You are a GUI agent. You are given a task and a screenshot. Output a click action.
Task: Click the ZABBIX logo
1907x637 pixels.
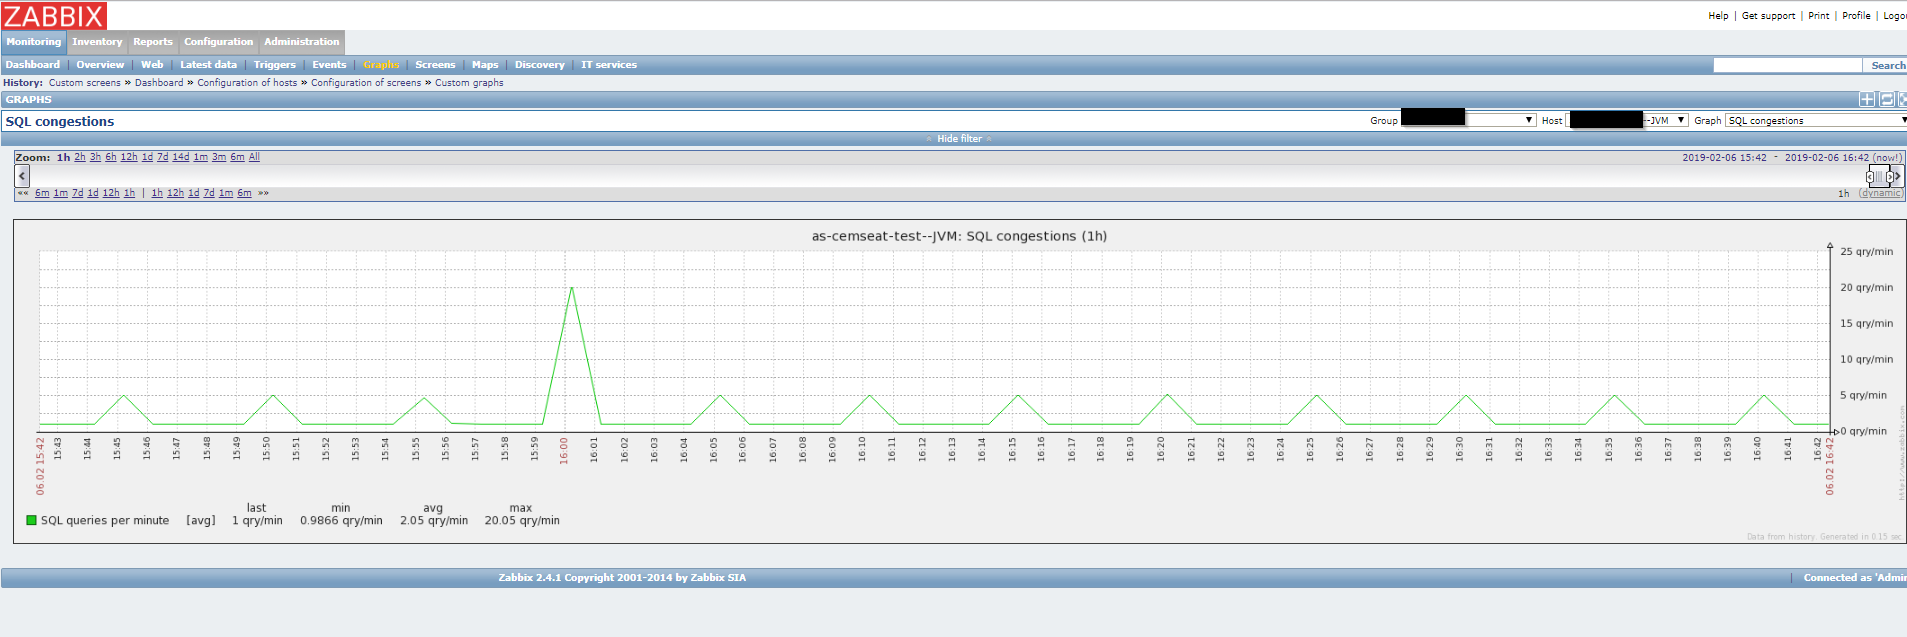click(54, 16)
